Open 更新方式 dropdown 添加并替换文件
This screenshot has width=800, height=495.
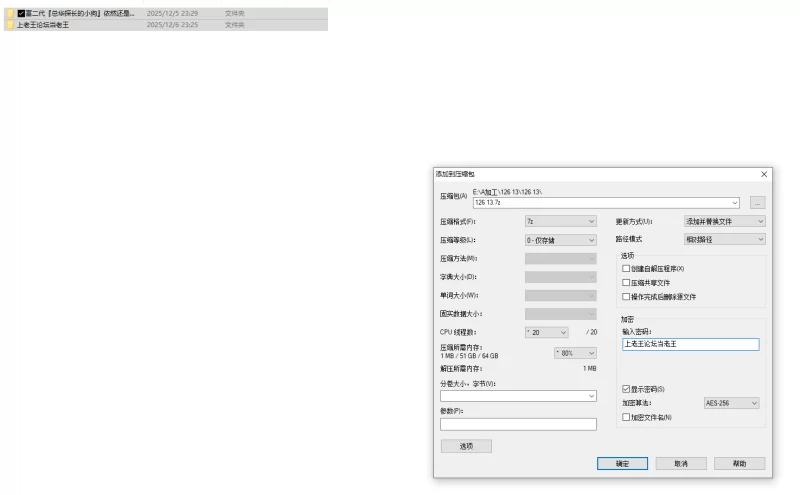(x=724, y=221)
